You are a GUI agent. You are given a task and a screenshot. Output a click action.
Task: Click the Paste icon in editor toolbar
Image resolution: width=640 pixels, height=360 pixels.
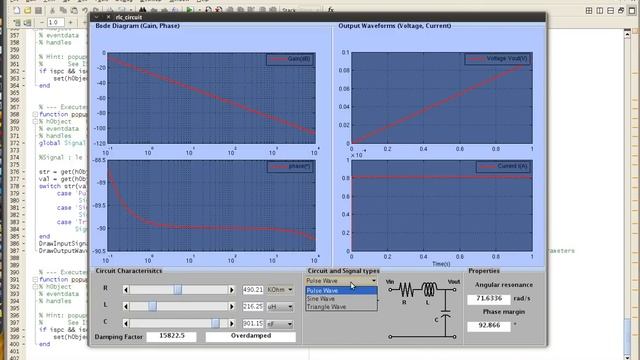[x=74, y=10]
